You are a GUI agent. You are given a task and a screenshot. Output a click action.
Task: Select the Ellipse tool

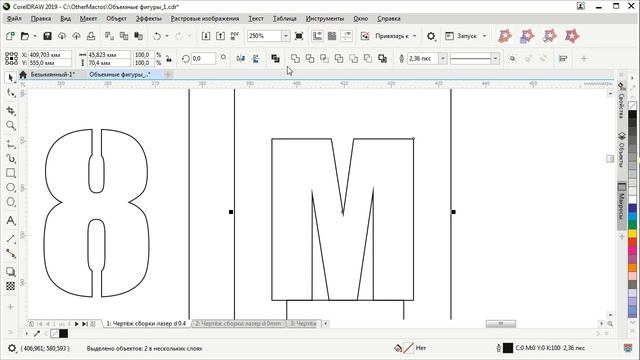pos(11,187)
